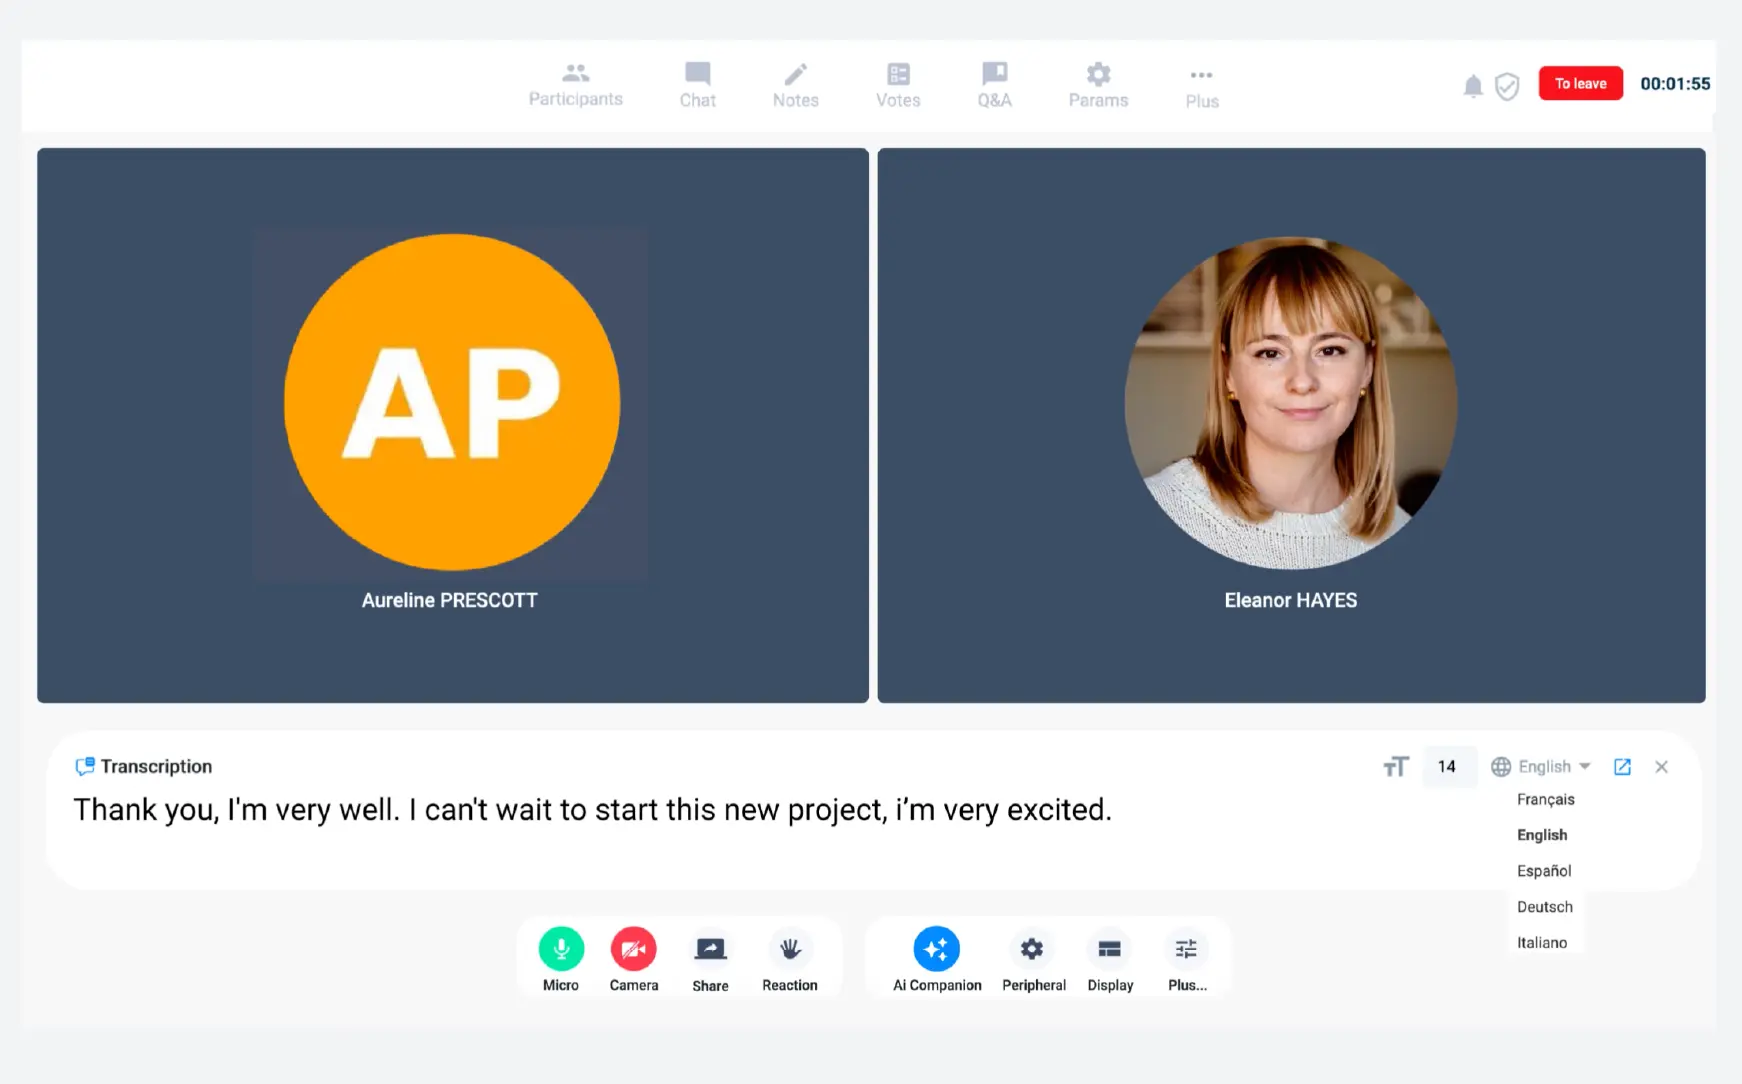Viewport: 1742px width, 1084px height.
Task: Open the Q&A panel
Action: (x=994, y=84)
